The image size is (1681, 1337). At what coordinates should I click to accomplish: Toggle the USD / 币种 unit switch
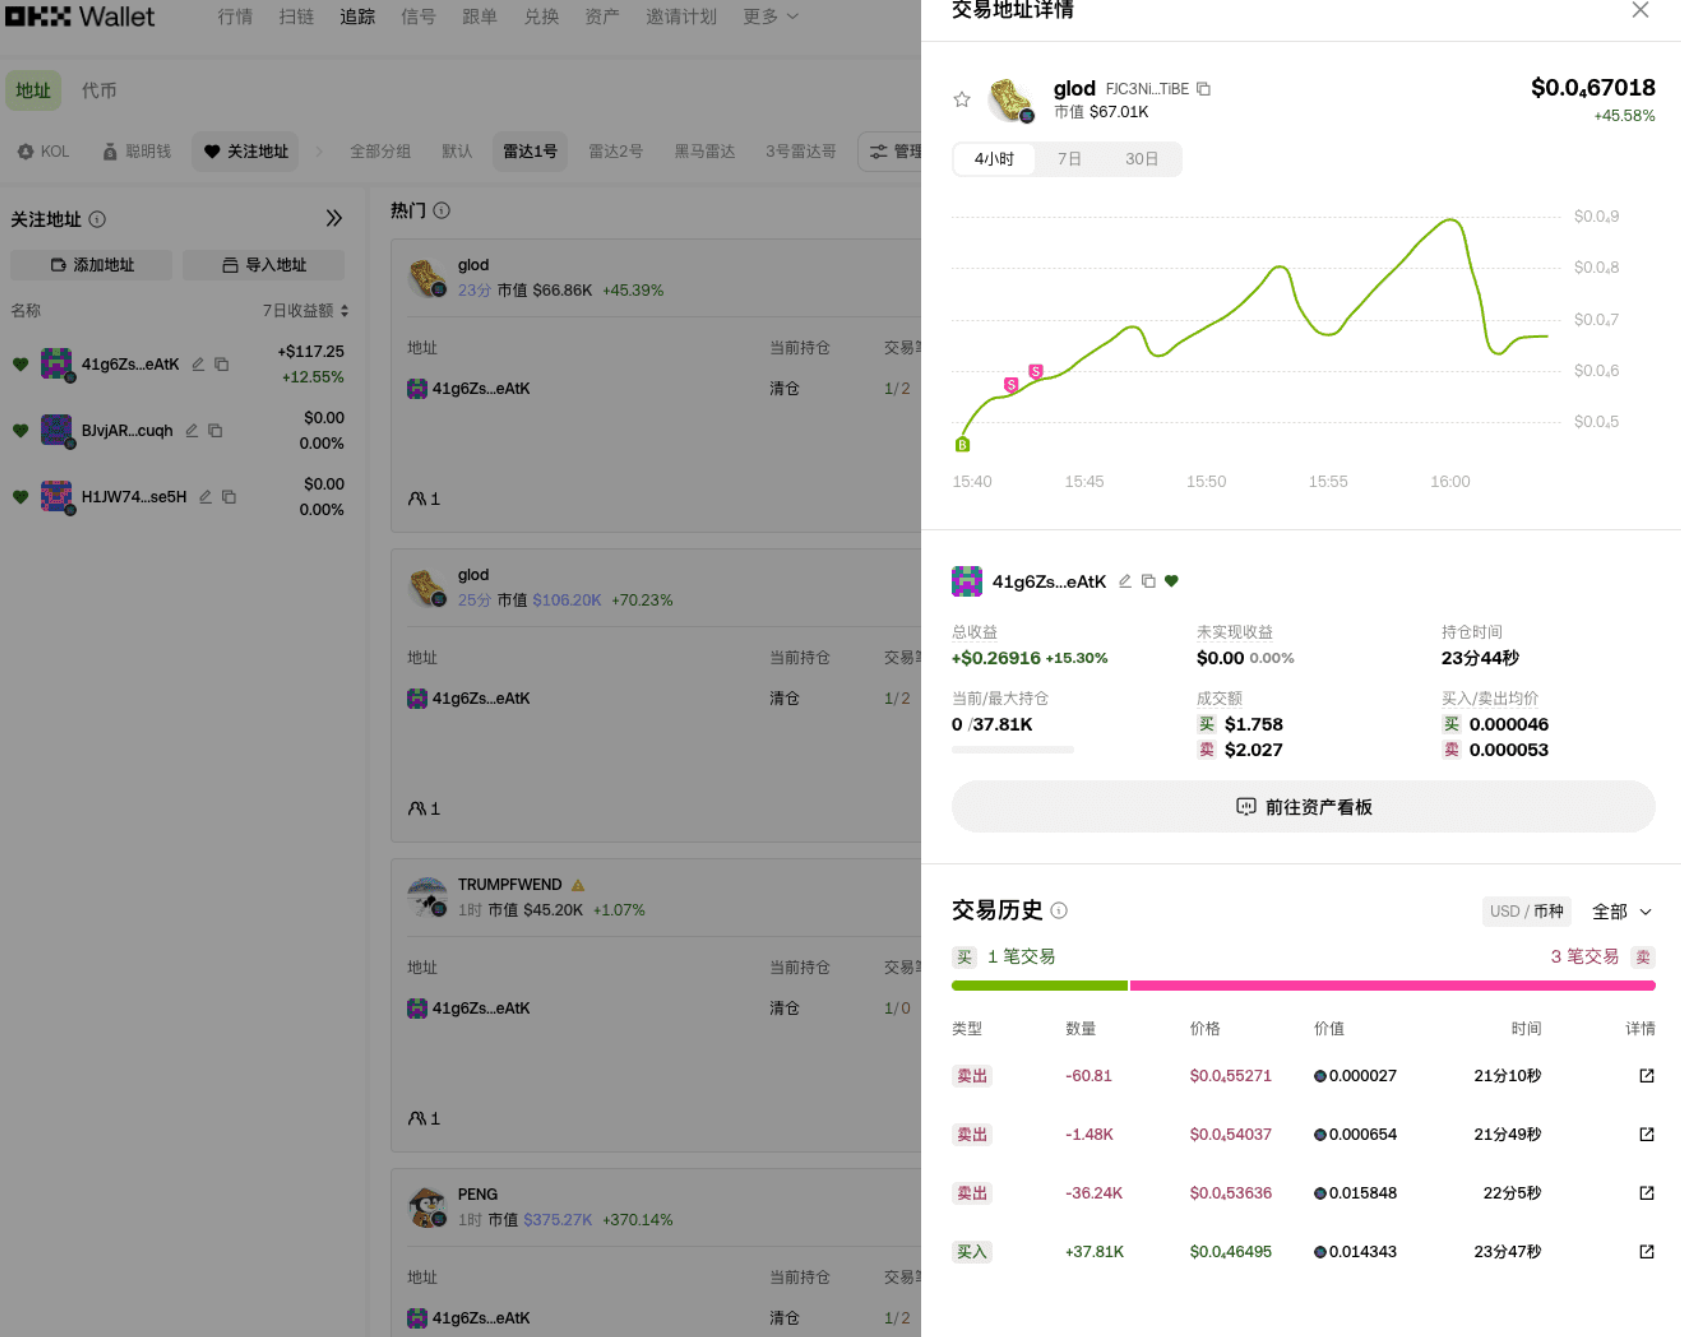[x=1525, y=911]
